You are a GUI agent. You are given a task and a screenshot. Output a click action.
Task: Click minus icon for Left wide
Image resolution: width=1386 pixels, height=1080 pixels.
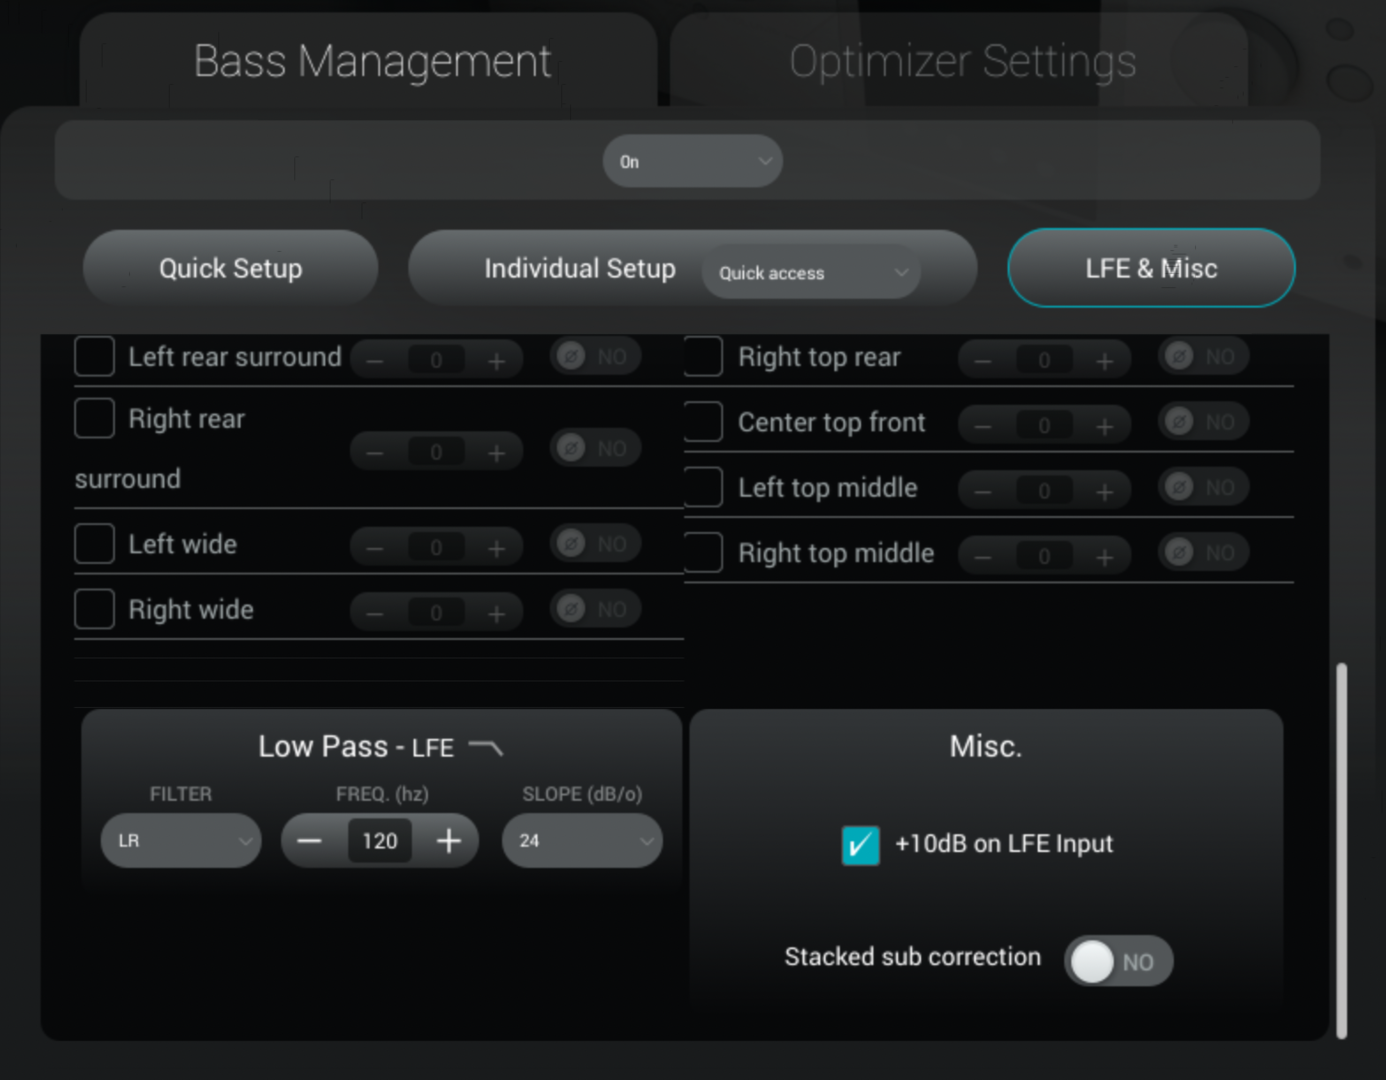click(x=375, y=548)
